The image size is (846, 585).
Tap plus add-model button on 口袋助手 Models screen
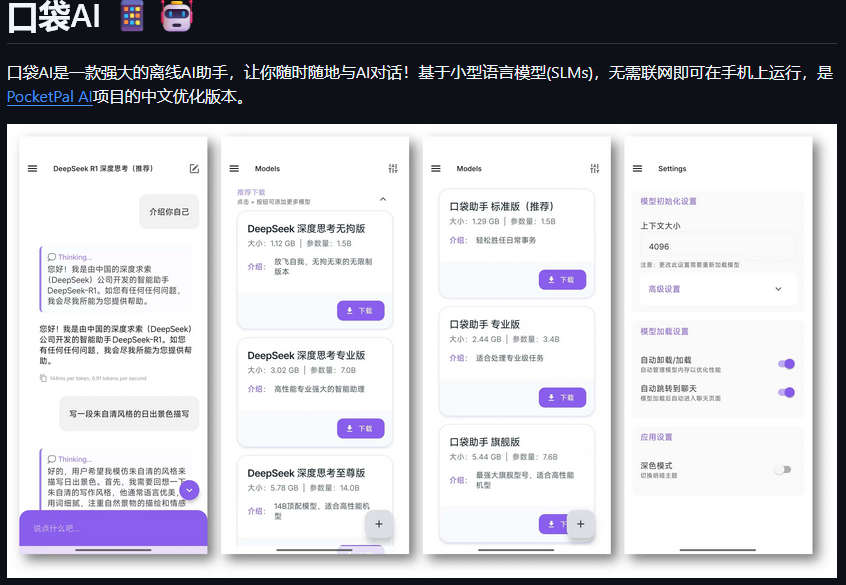pos(581,523)
